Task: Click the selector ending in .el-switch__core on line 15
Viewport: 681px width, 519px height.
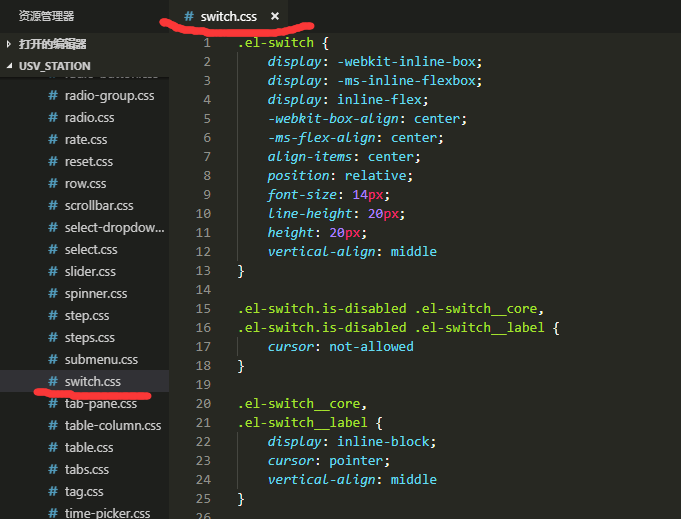Action: click(x=390, y=309)
